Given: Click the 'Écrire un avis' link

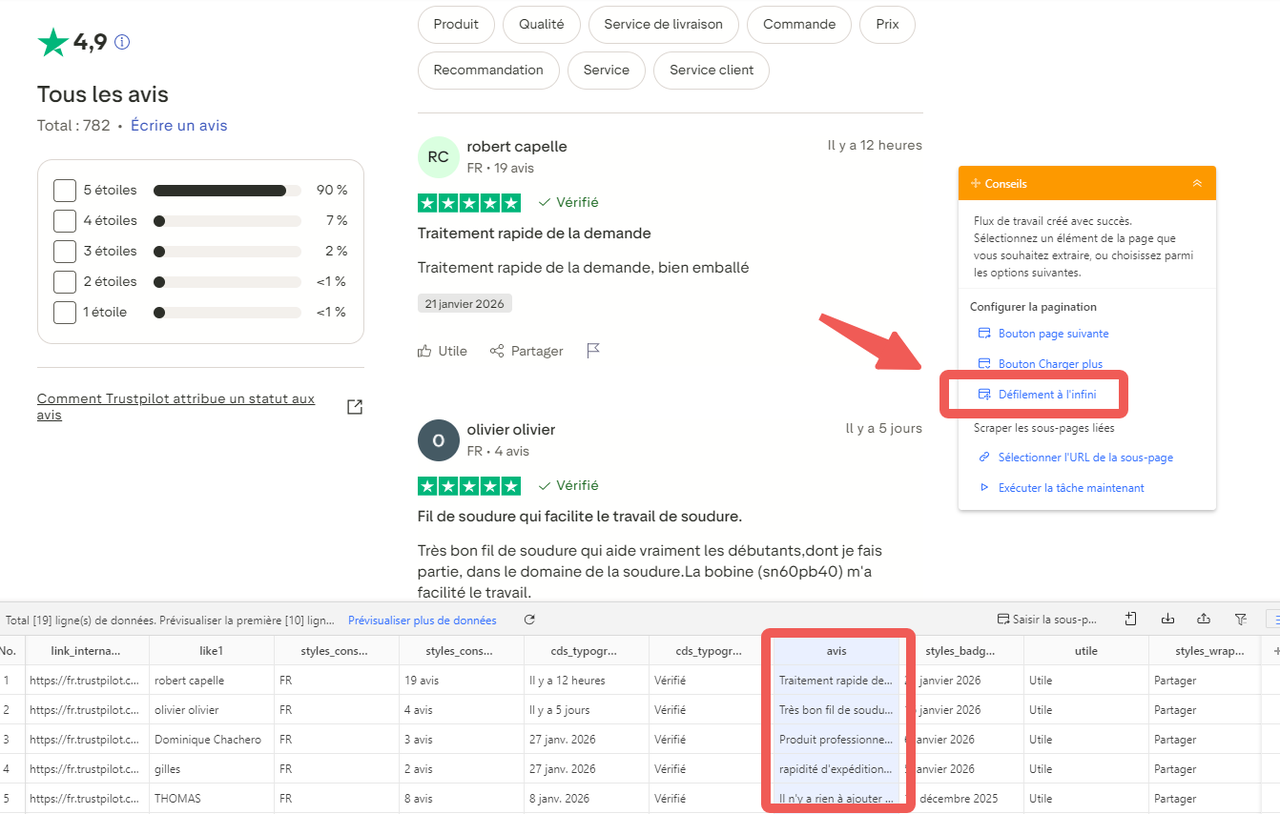Looking at the screenshot, I should click(x=178, y=125).
